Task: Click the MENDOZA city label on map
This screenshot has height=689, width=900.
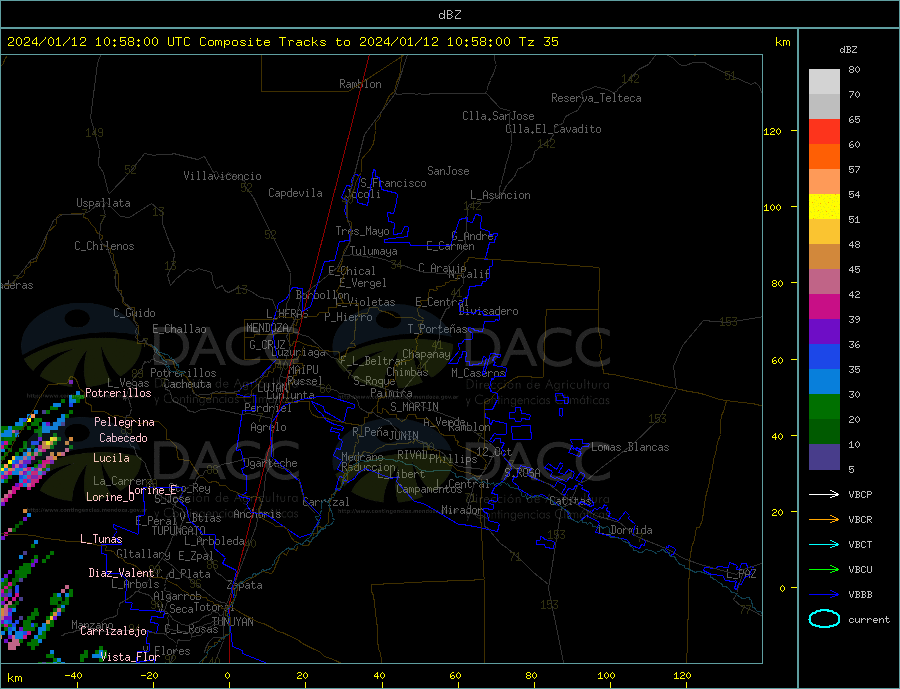Action: coord(267,328)
